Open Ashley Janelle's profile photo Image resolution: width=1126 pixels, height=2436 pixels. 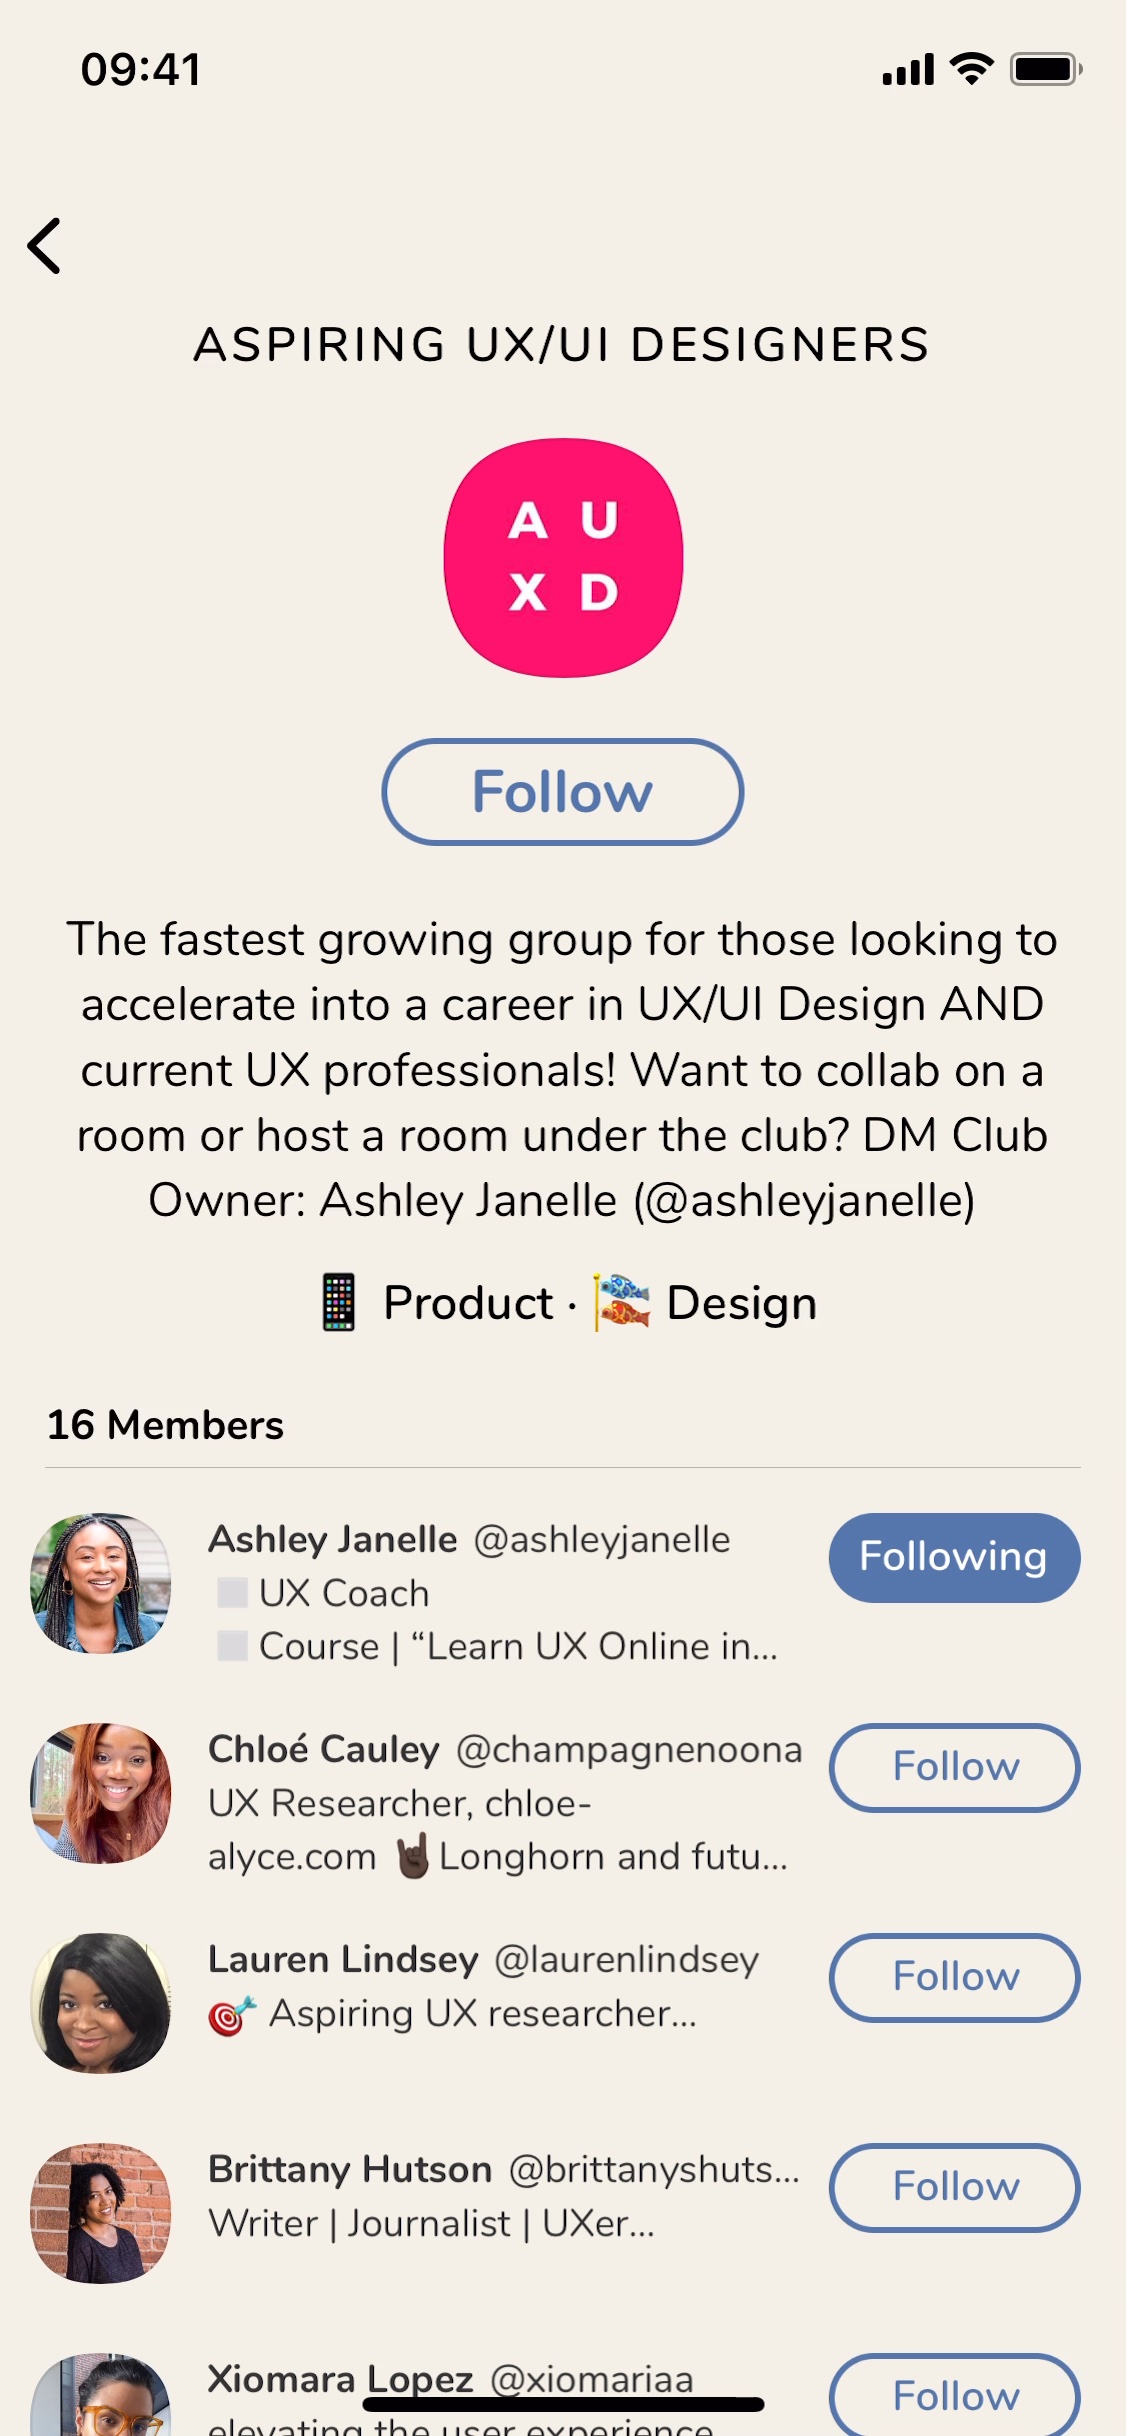101,1583
